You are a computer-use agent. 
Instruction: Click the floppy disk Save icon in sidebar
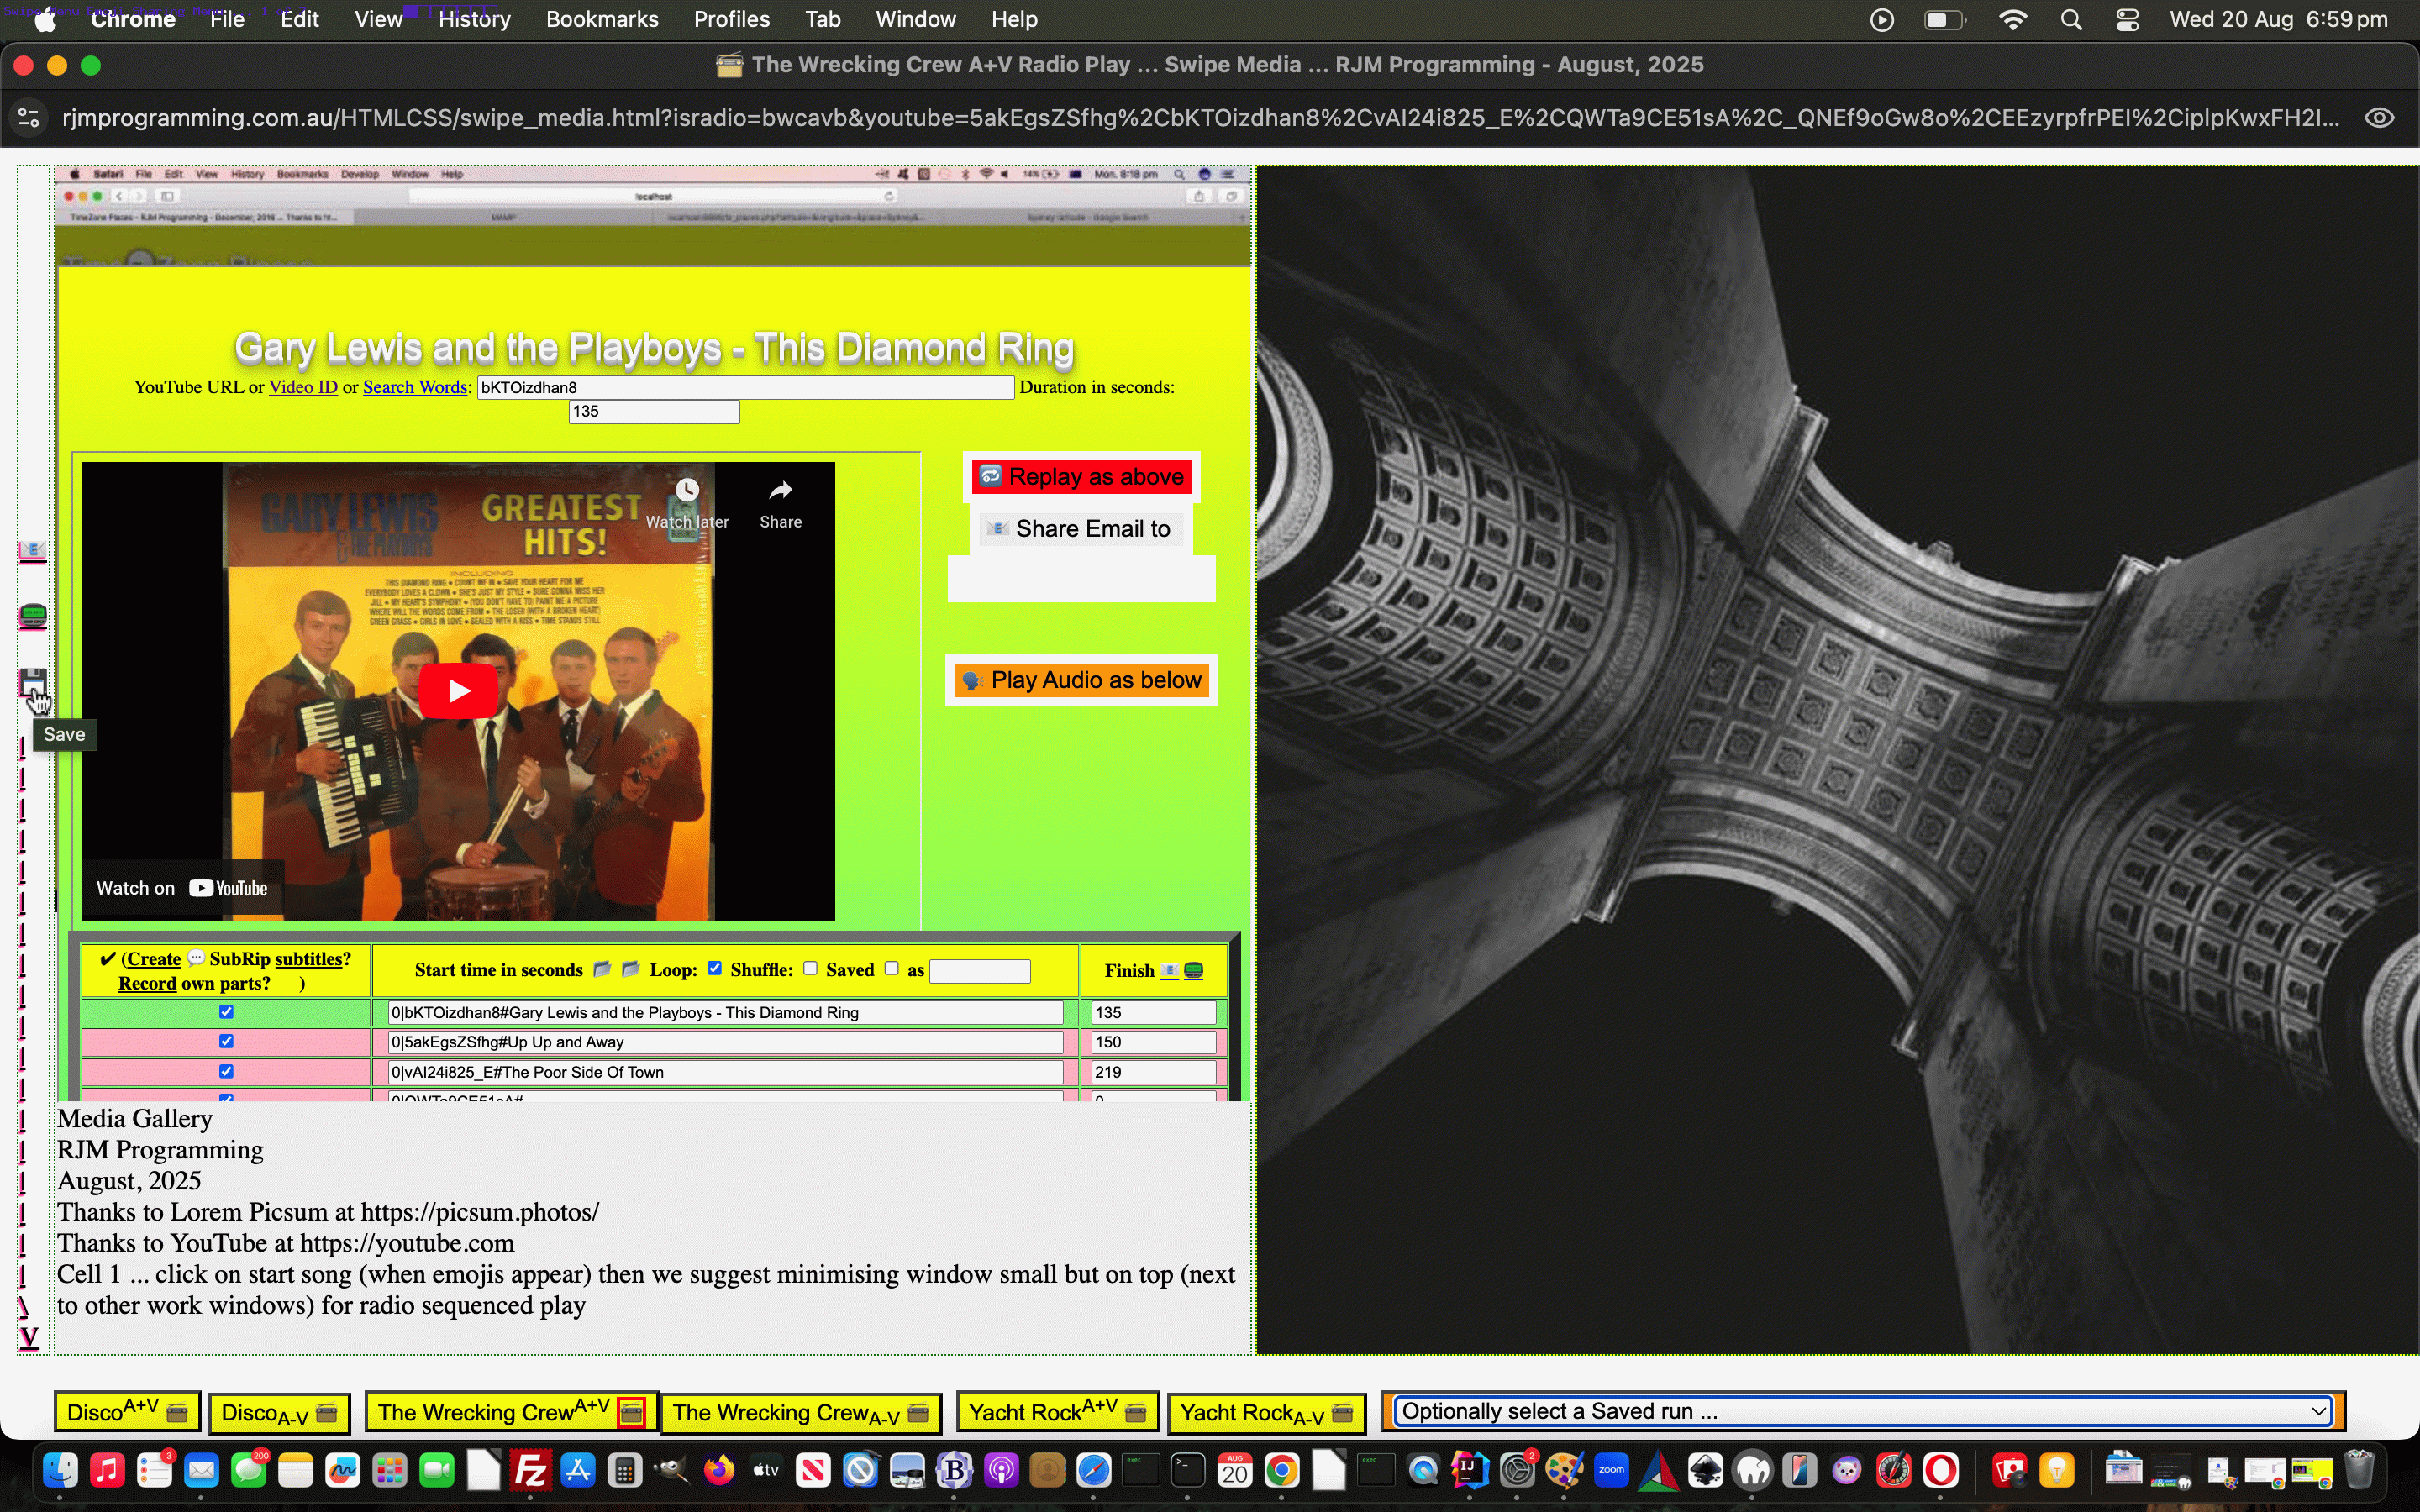(33, 684)
